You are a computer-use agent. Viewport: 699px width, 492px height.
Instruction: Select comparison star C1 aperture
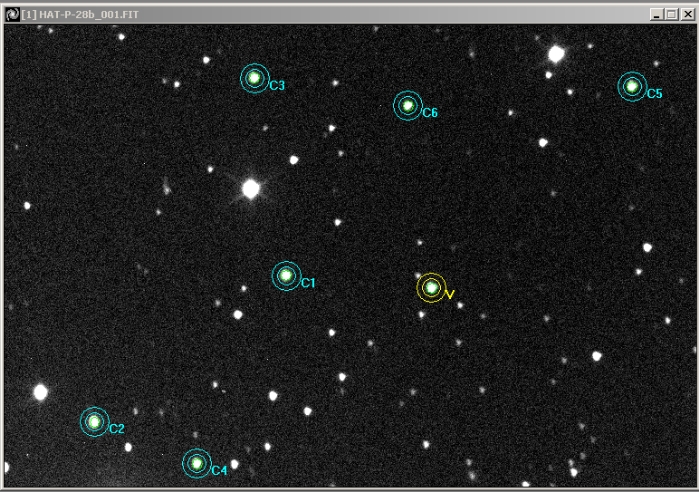pyautogui.click(x=286, y=275)
